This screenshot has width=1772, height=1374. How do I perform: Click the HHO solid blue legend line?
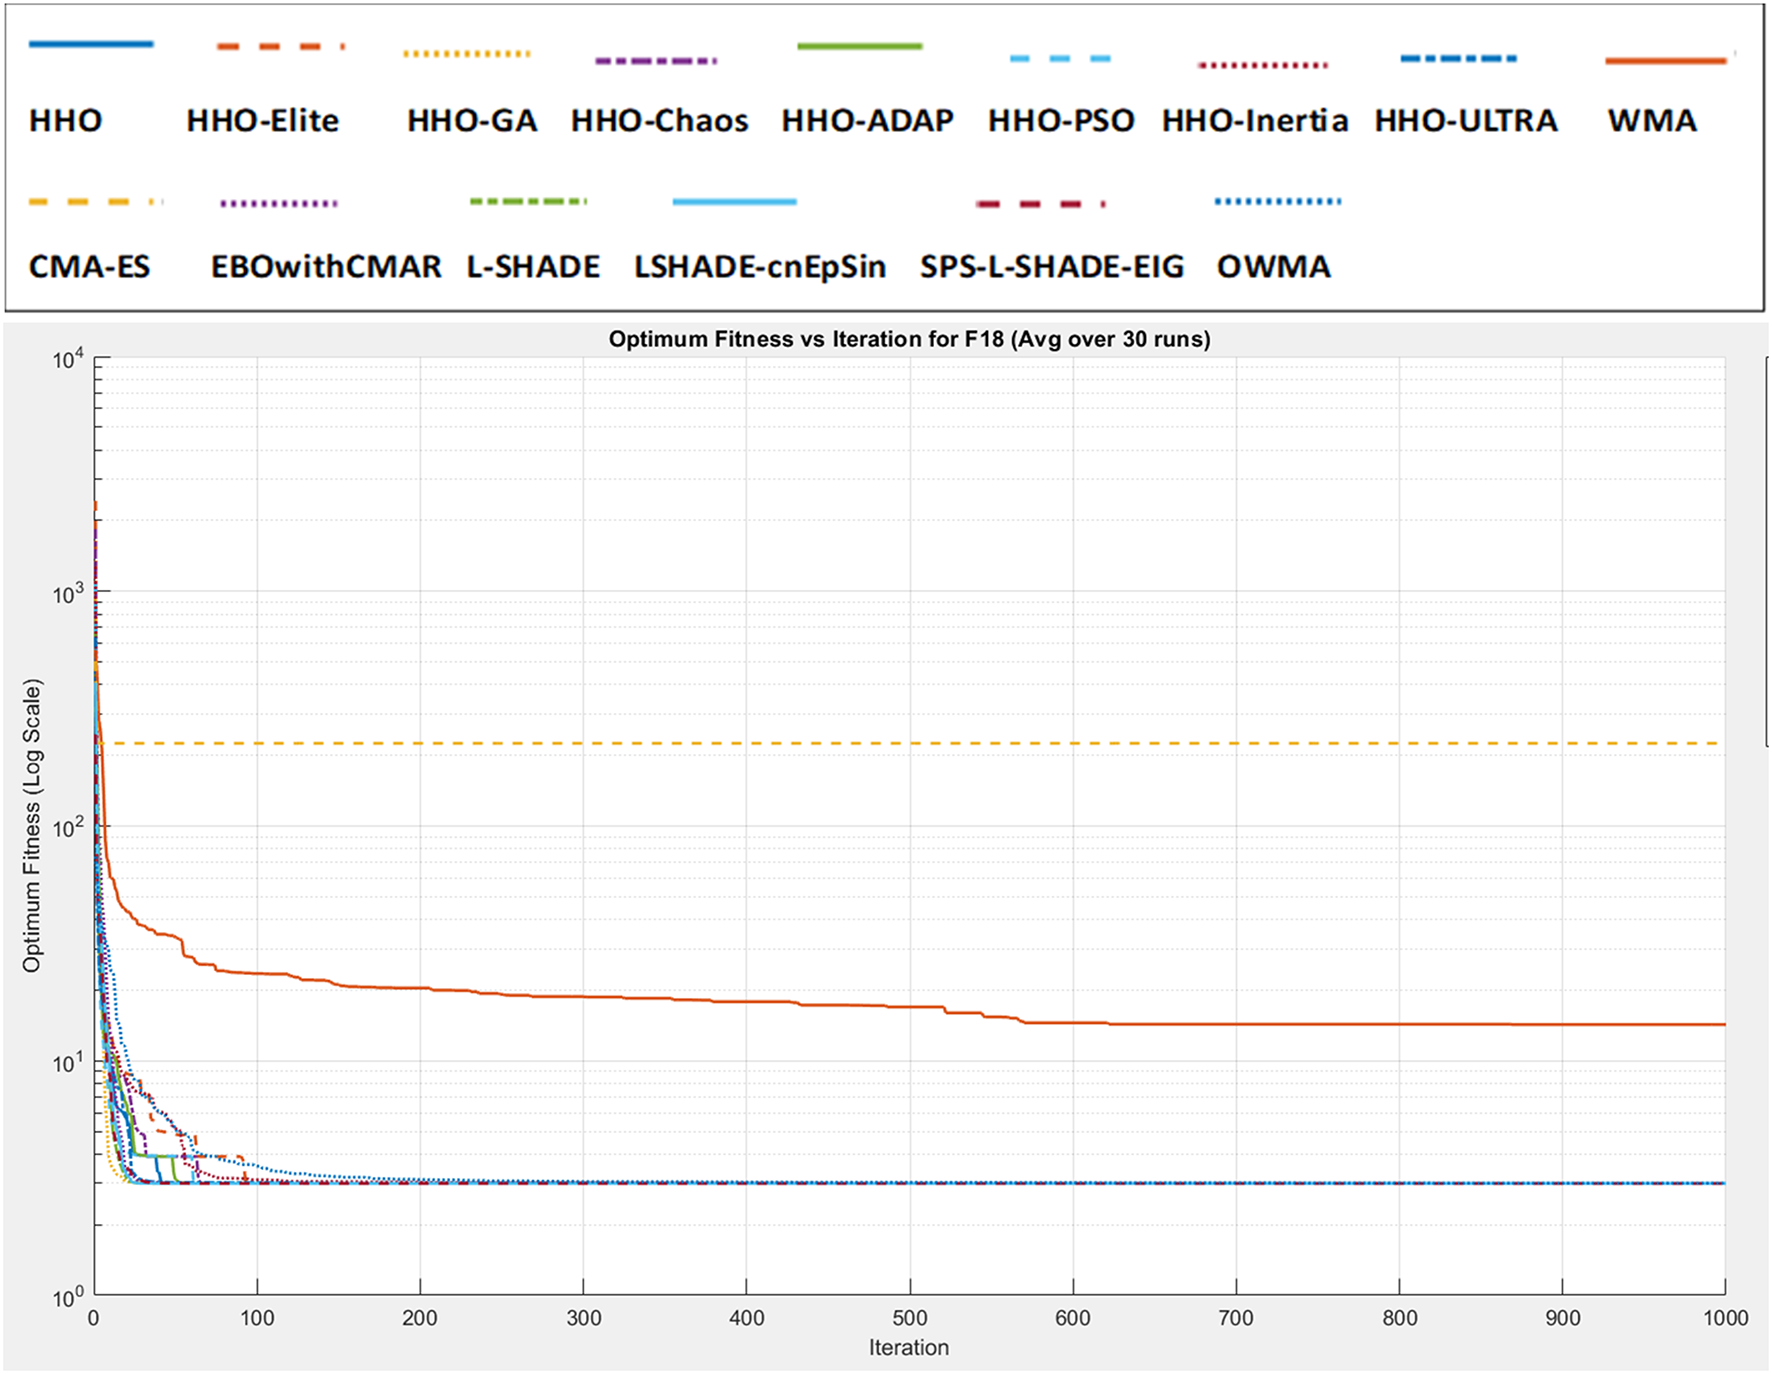[x=91, y=44]
